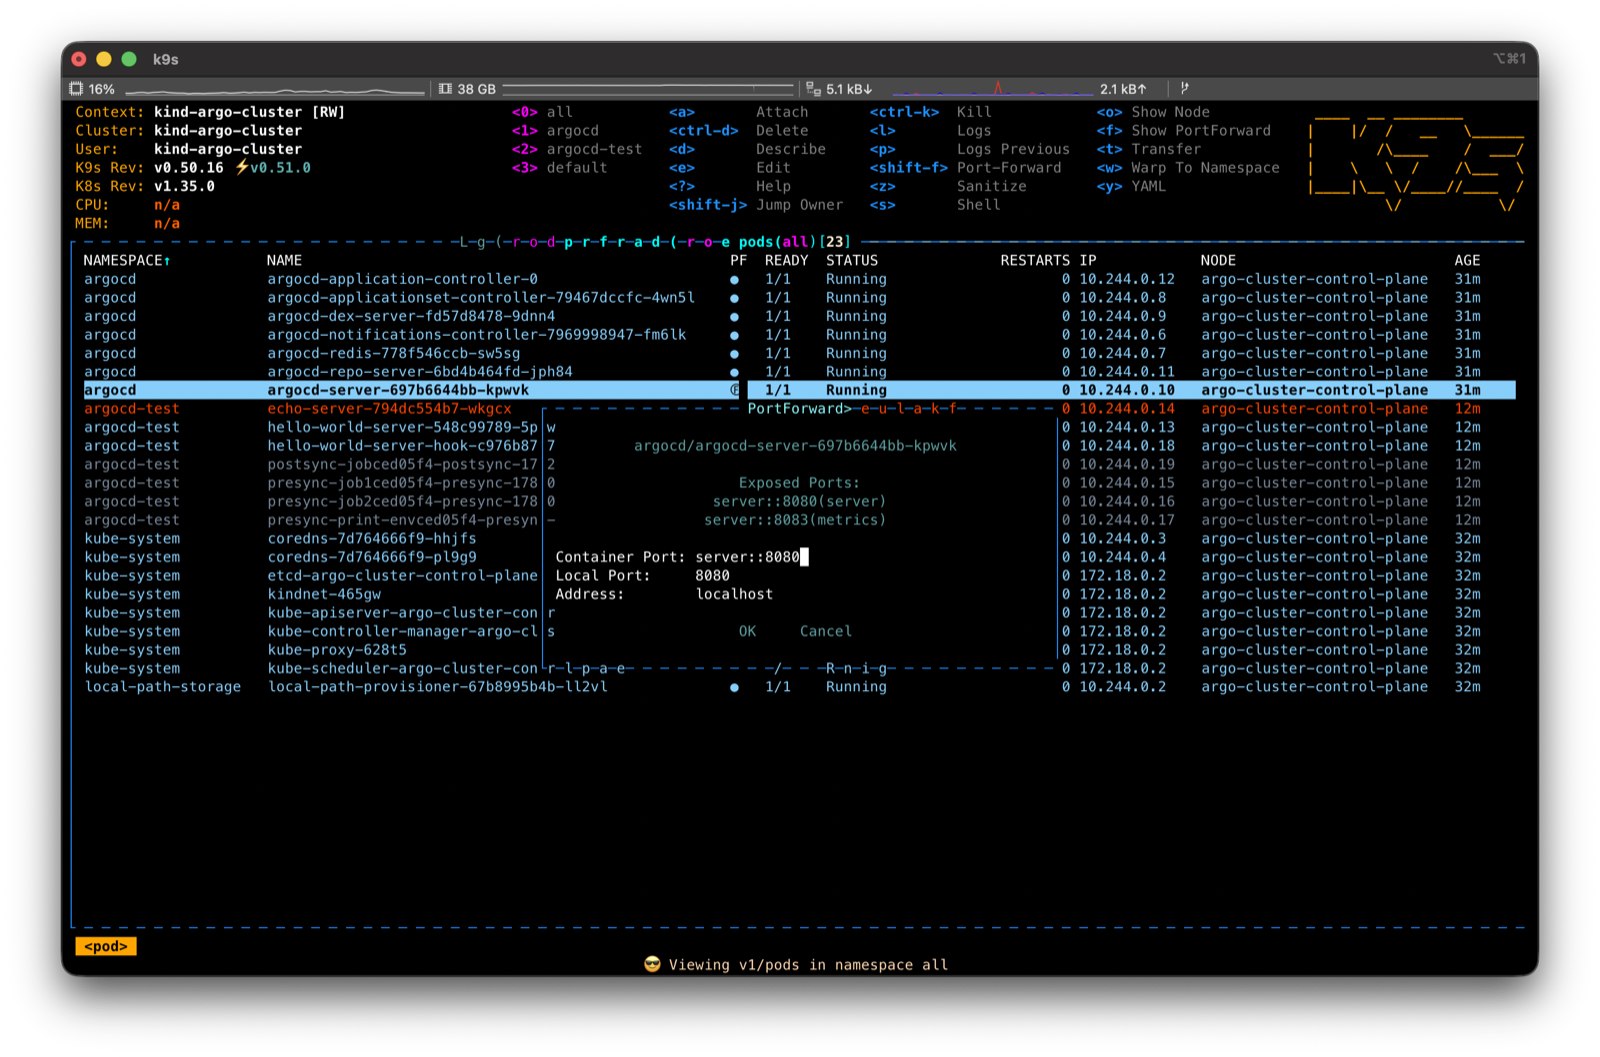The image size is (1600, 1057).
Task: Click the sunglasses emoji in the status message
Action: point(652,964)
